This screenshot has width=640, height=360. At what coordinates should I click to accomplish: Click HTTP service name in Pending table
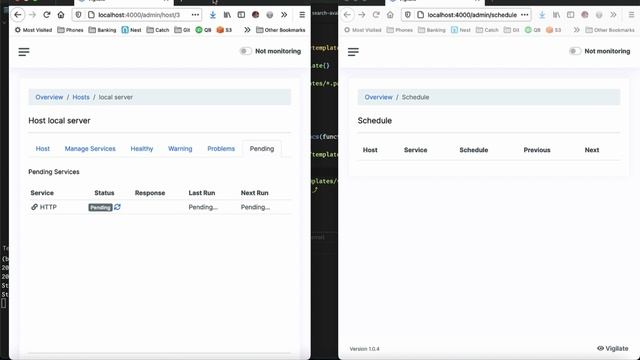(x=48, y=207)
